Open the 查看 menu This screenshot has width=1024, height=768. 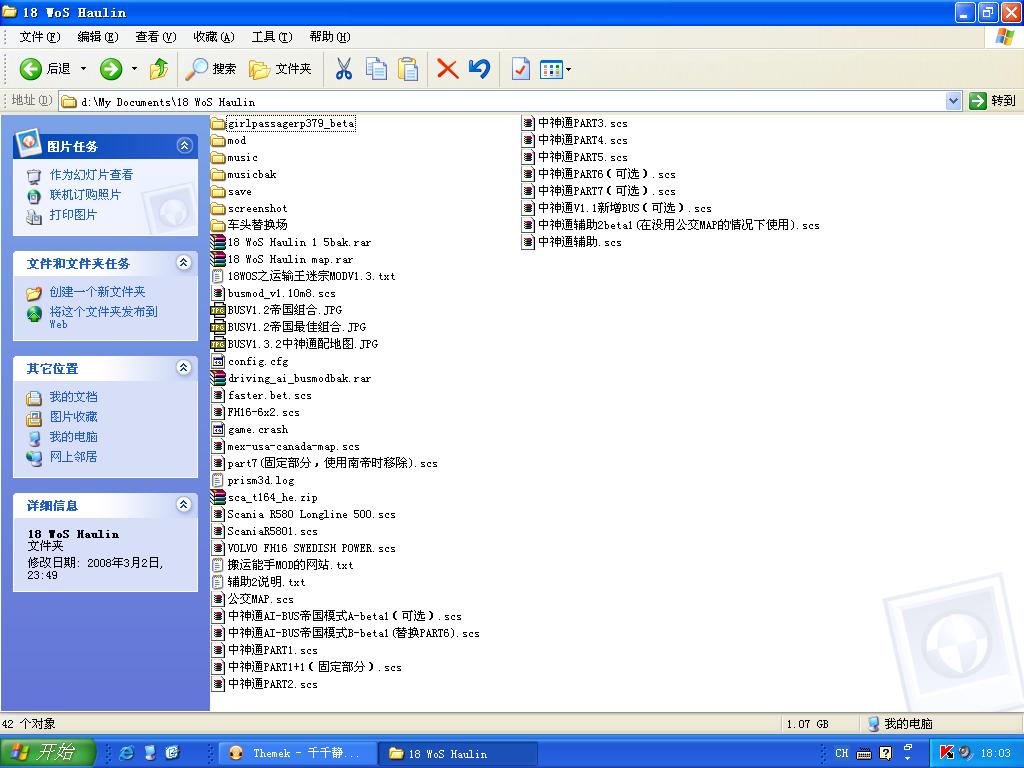(155, 37)
